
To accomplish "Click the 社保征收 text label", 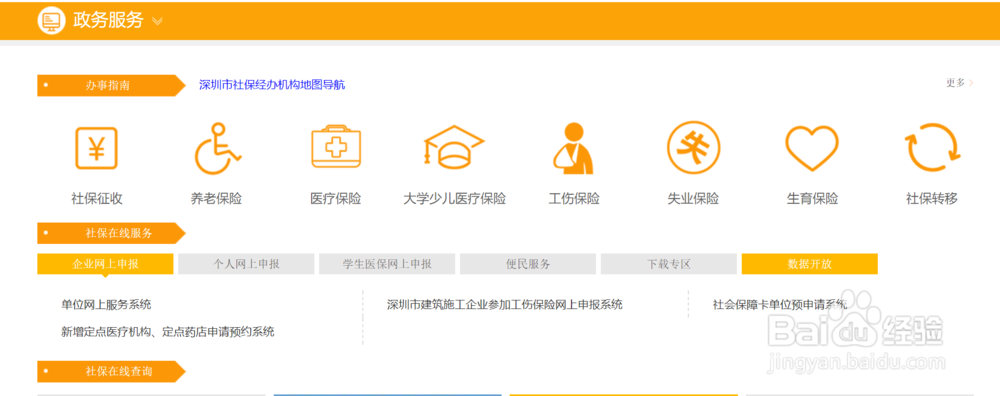I will [x=97, y=198].
